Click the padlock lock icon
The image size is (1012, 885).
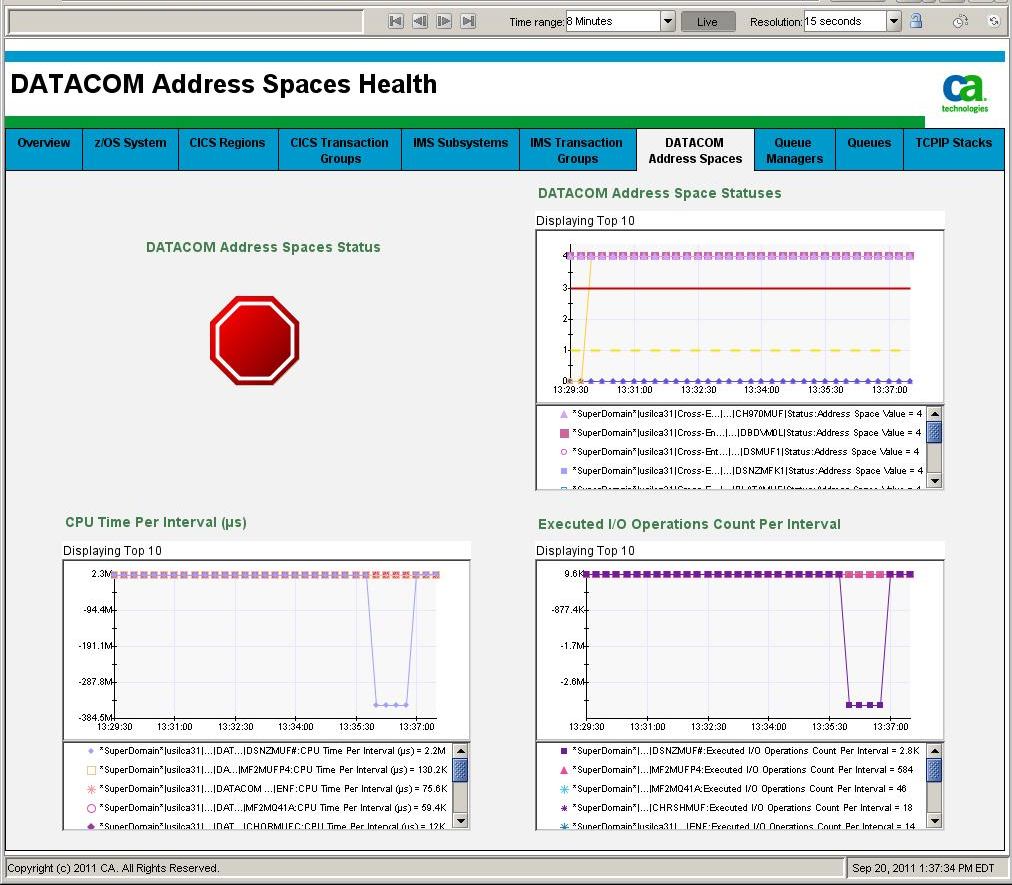point(915,21)
